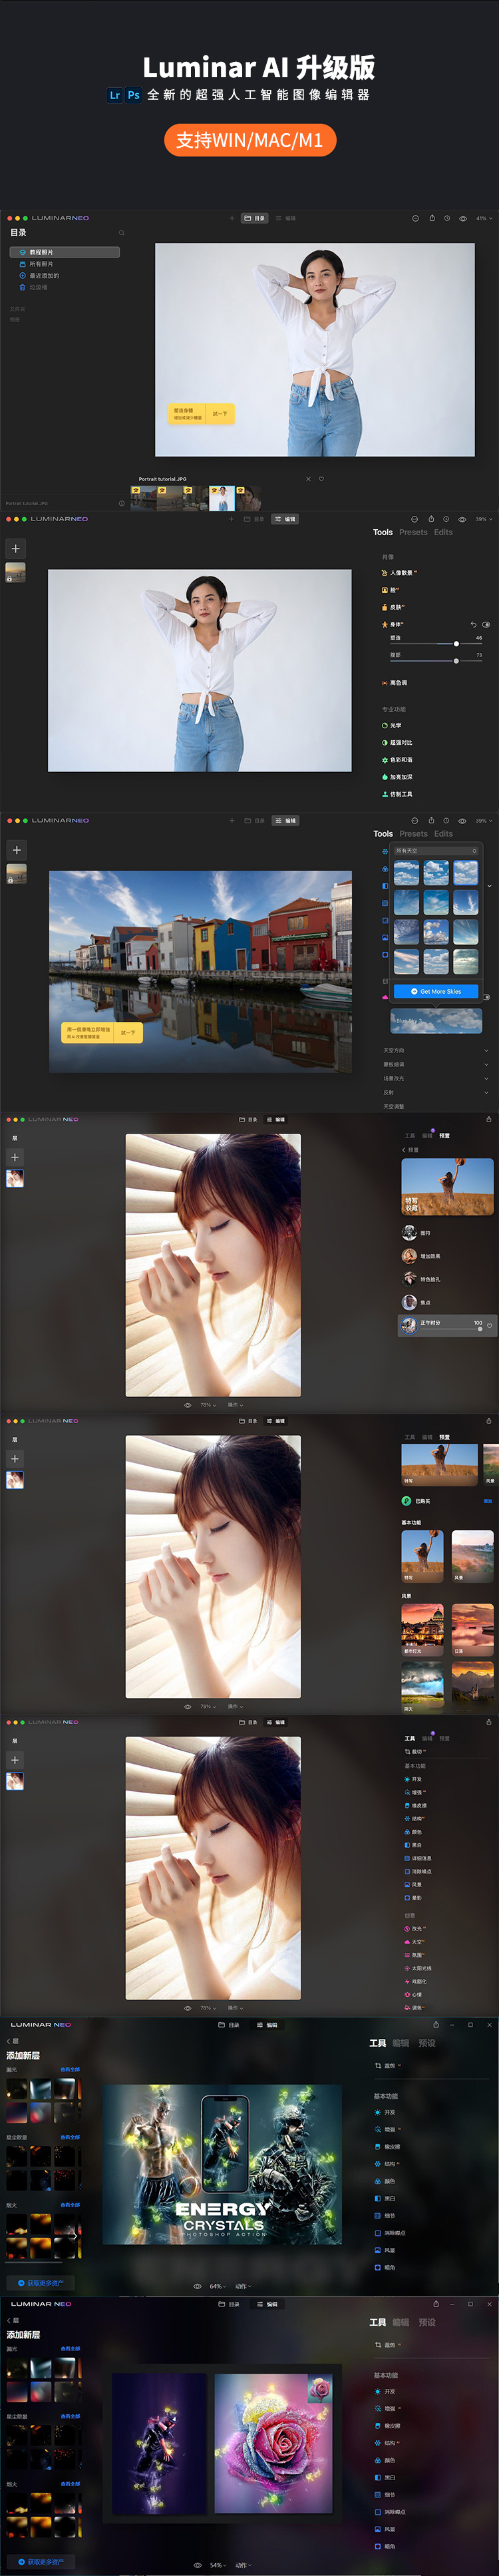Open the 仿制工具 clone tool
This screenshot has width=499, height=2576.
click(397, 794)
